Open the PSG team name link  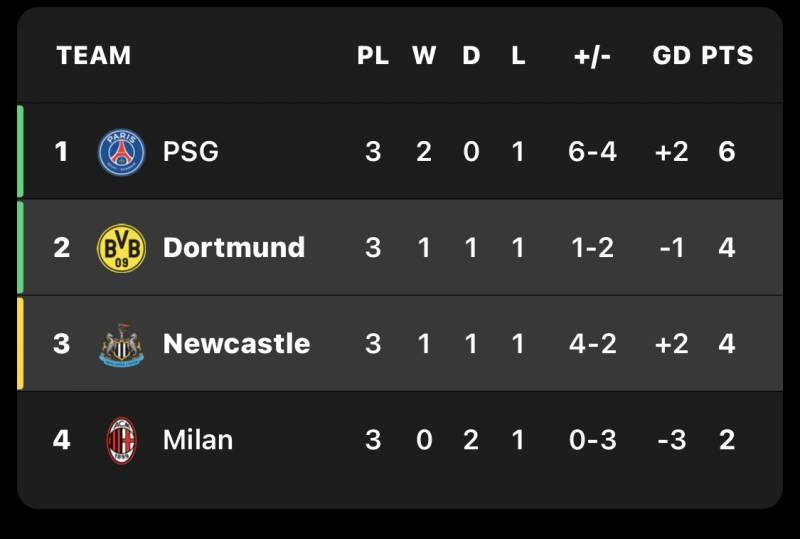point(190,152)
